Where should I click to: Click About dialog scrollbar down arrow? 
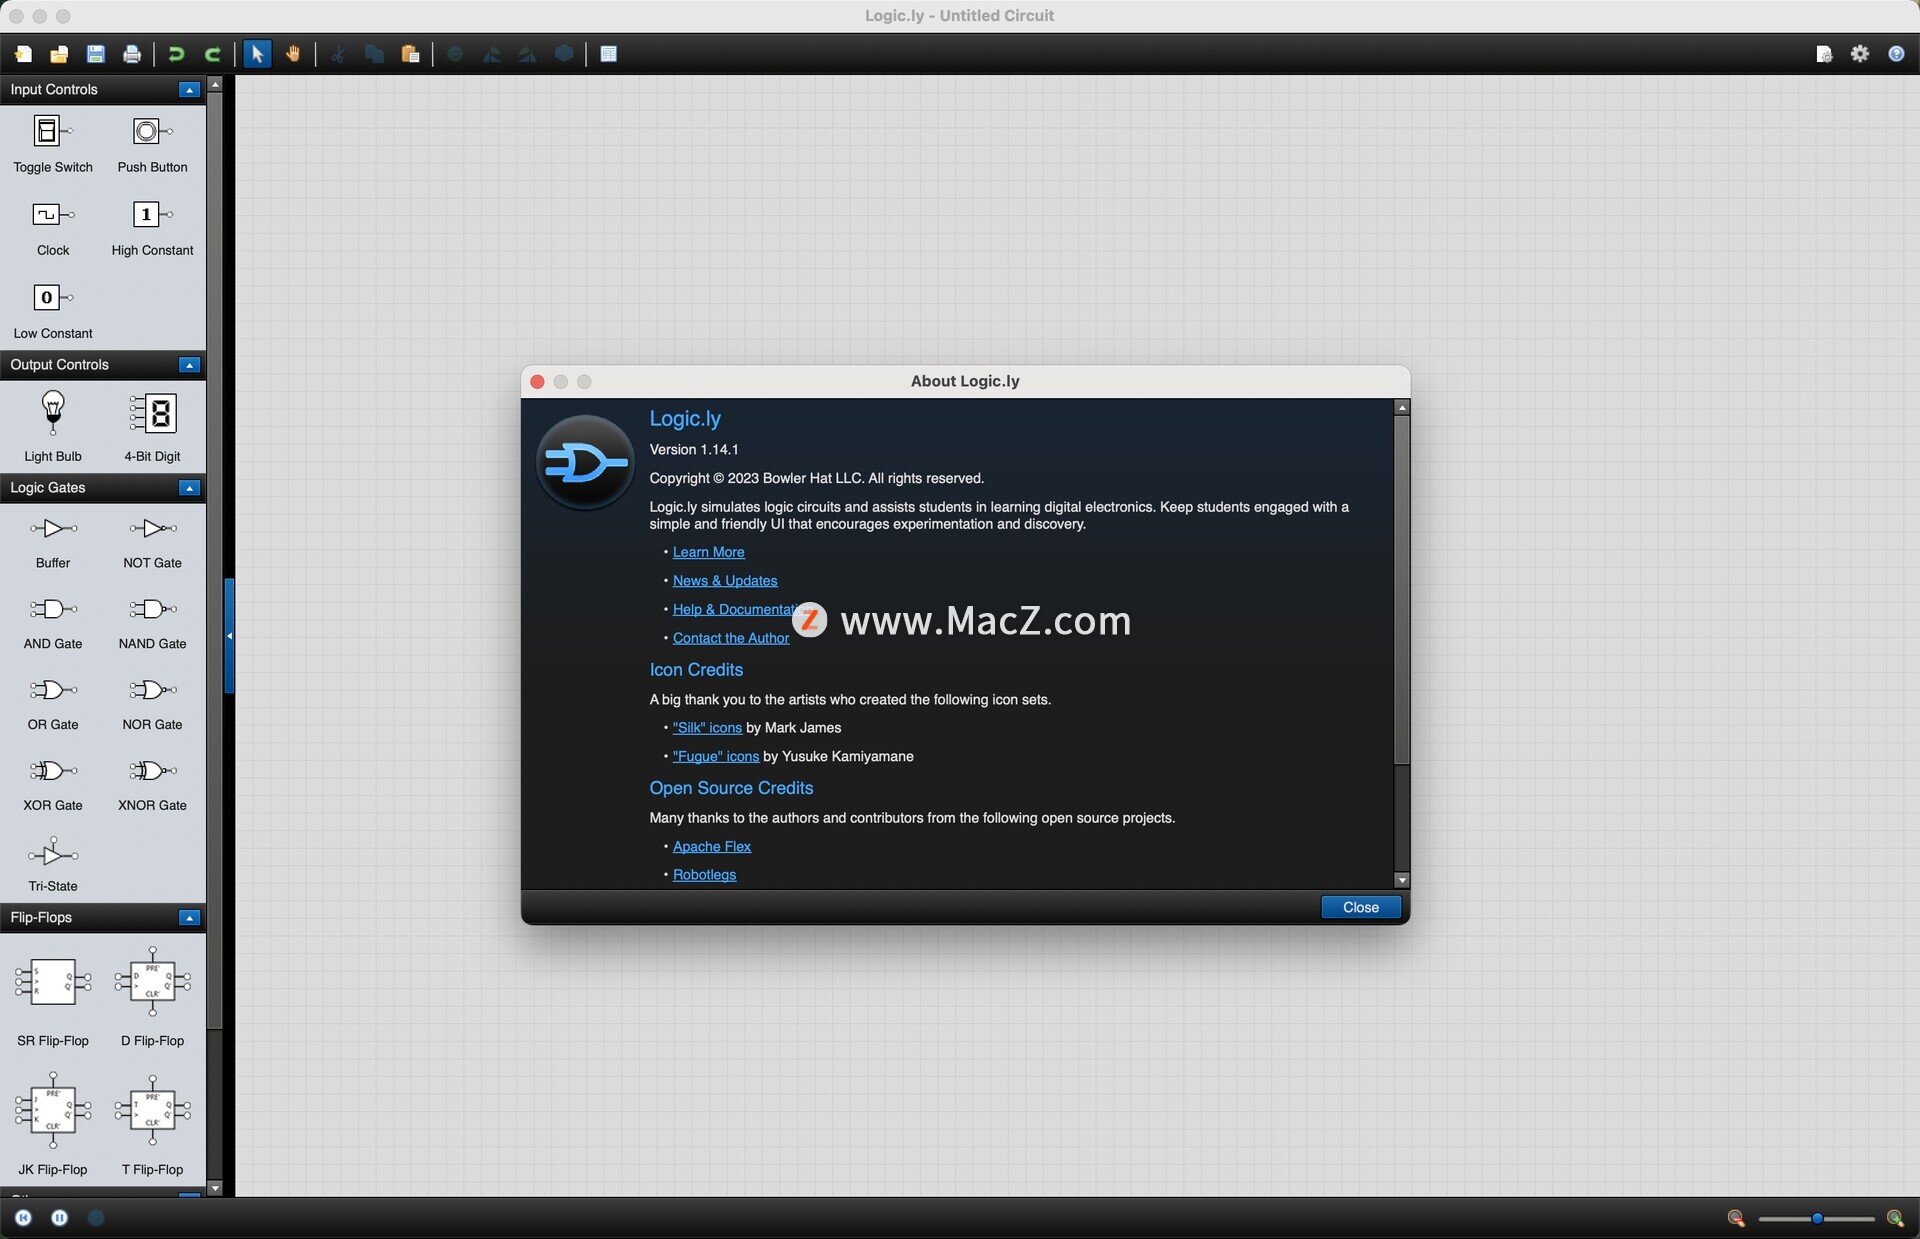coord(1401,880)
